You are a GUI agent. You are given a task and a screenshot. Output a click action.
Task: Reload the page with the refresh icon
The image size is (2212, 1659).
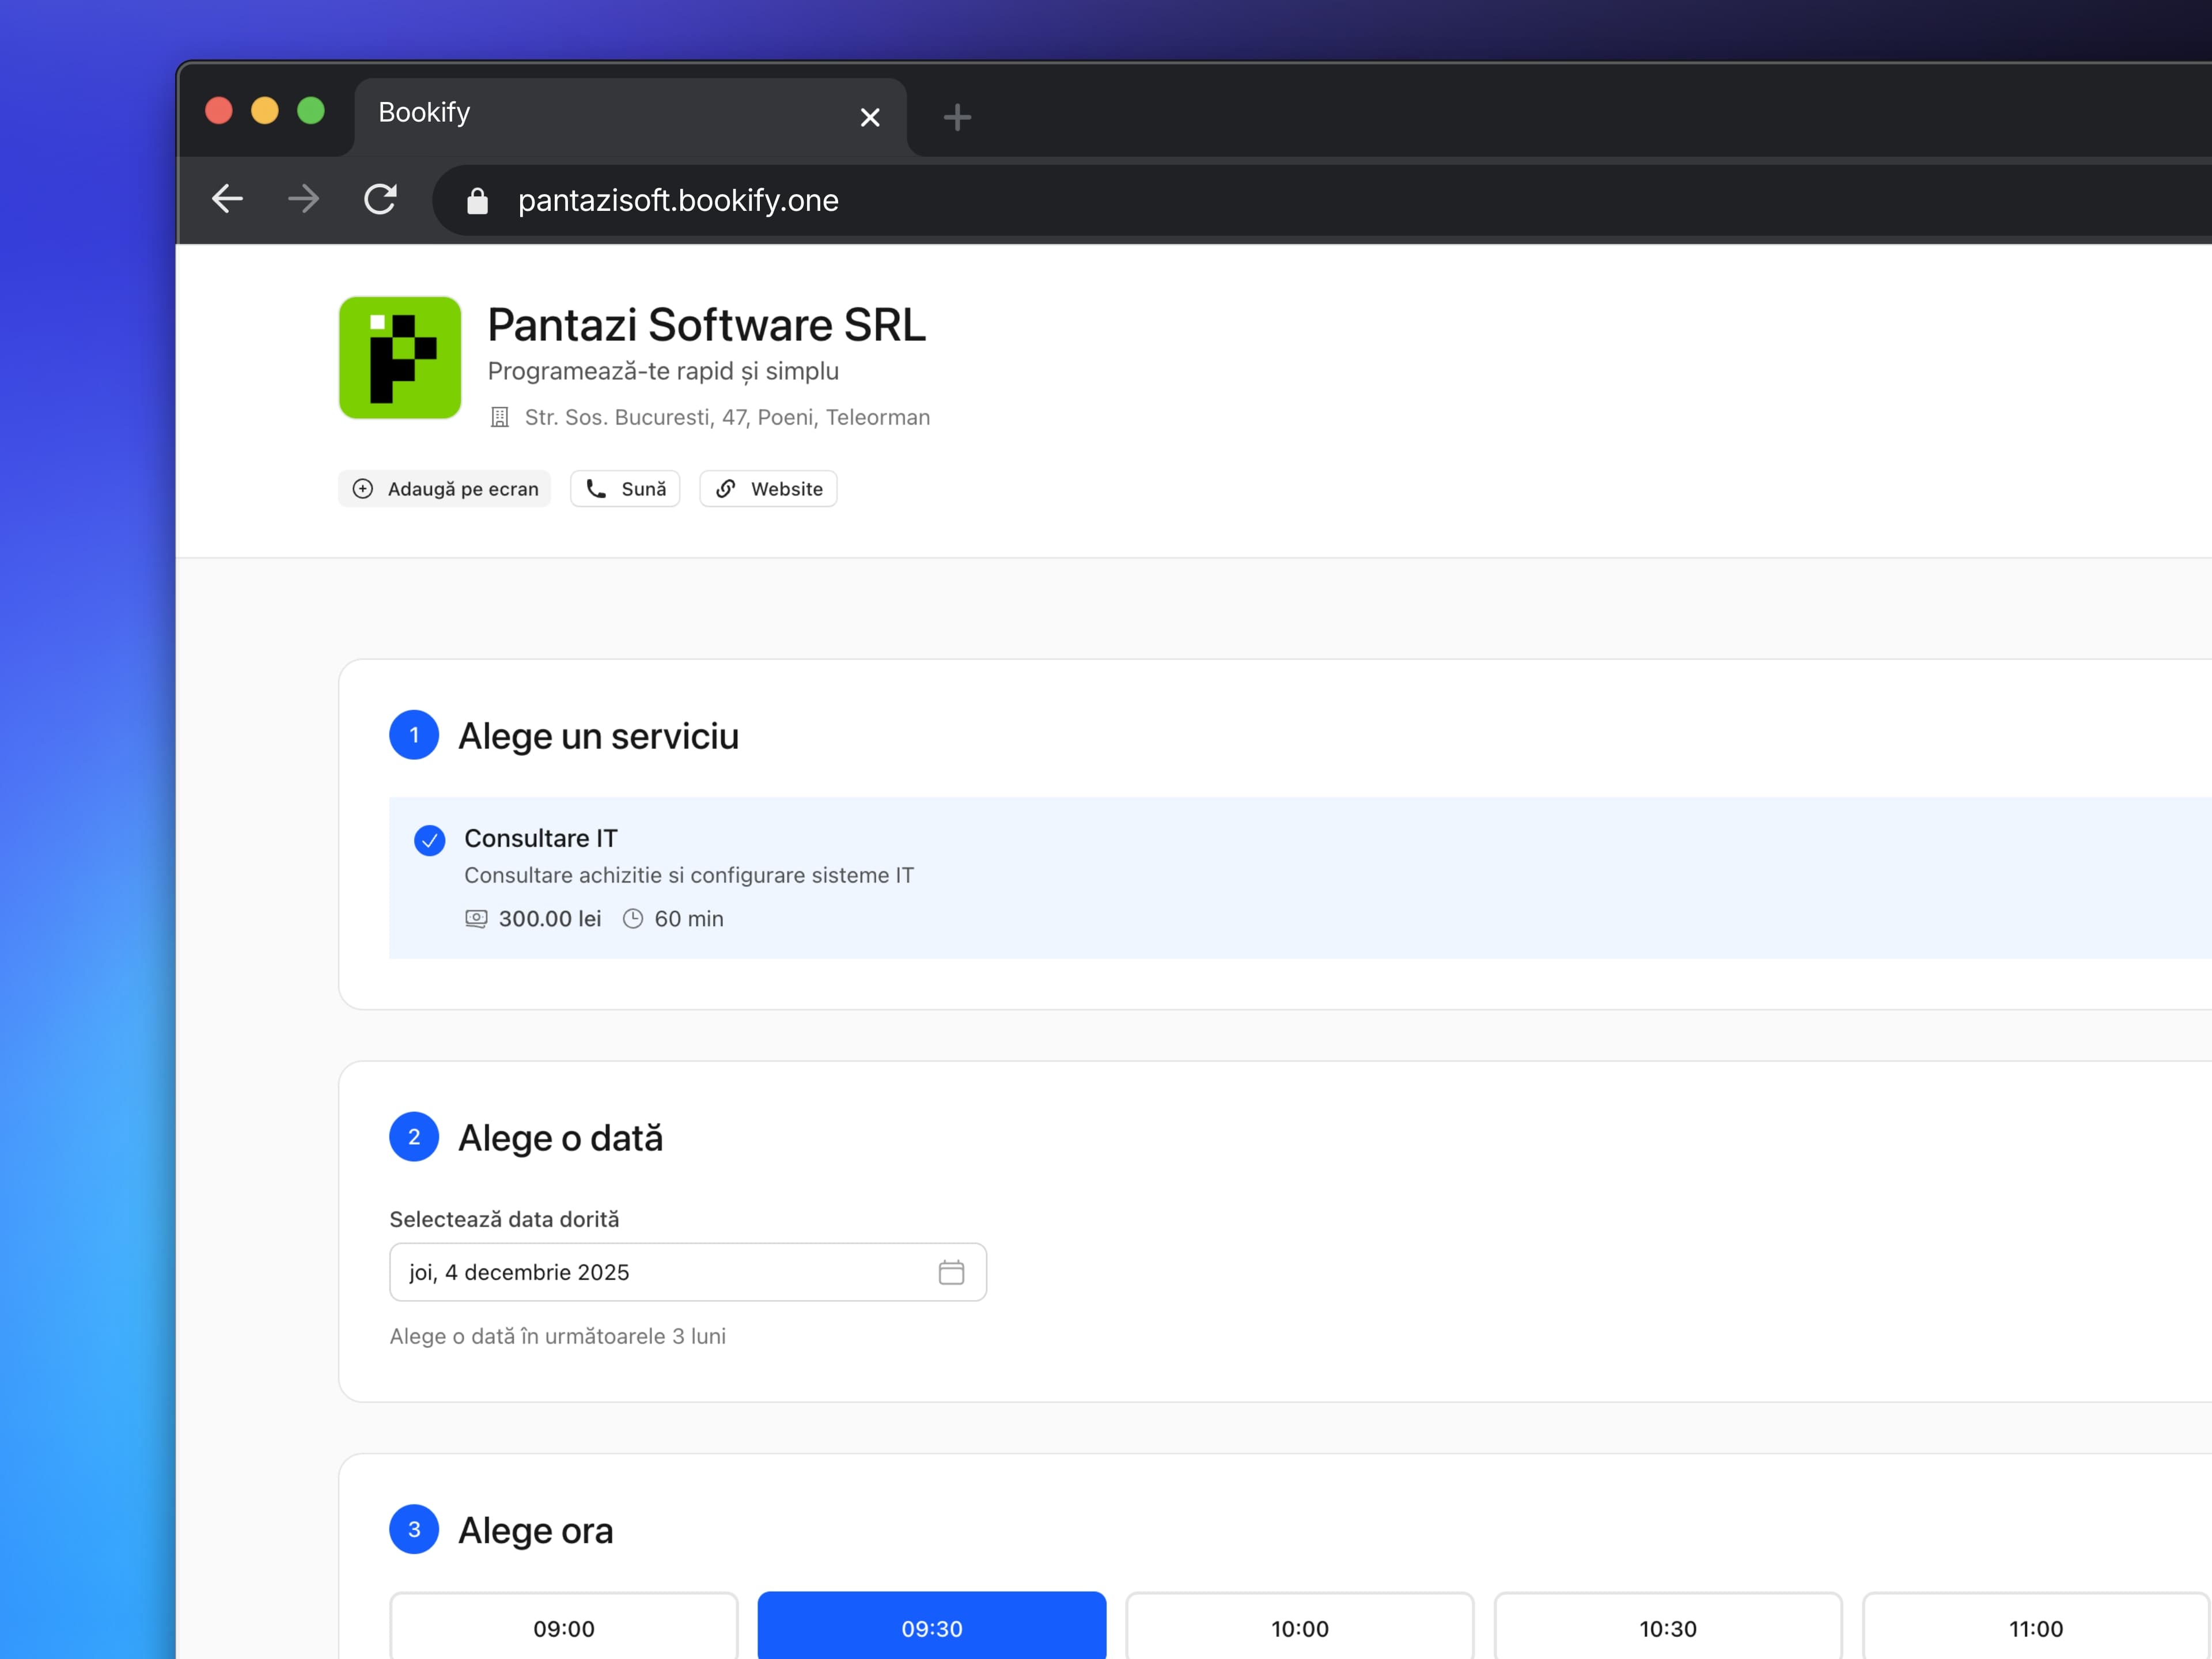tap(380, 199)
